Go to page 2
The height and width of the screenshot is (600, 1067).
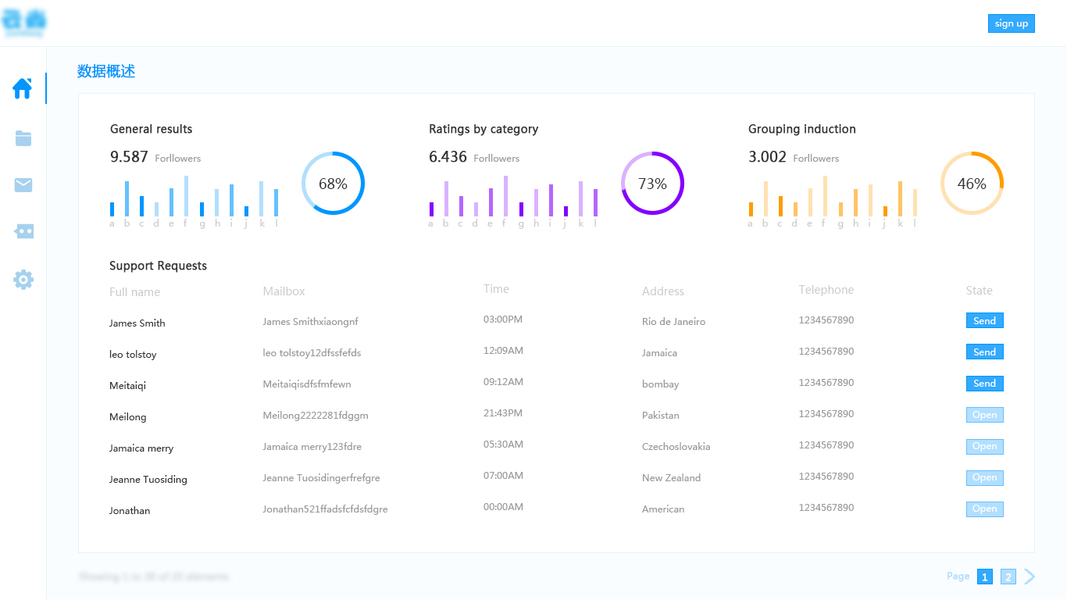pyautogui.click(x=1008, y=577)
